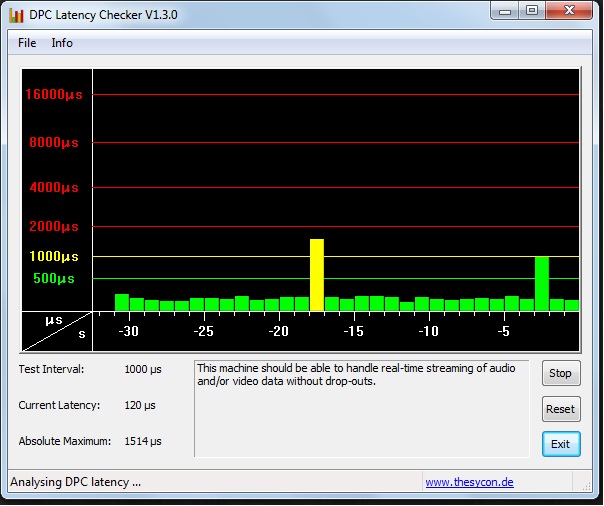Click the 120 µs Current Latency value
This screenshot has width=604, height=506.
point(140,405)
